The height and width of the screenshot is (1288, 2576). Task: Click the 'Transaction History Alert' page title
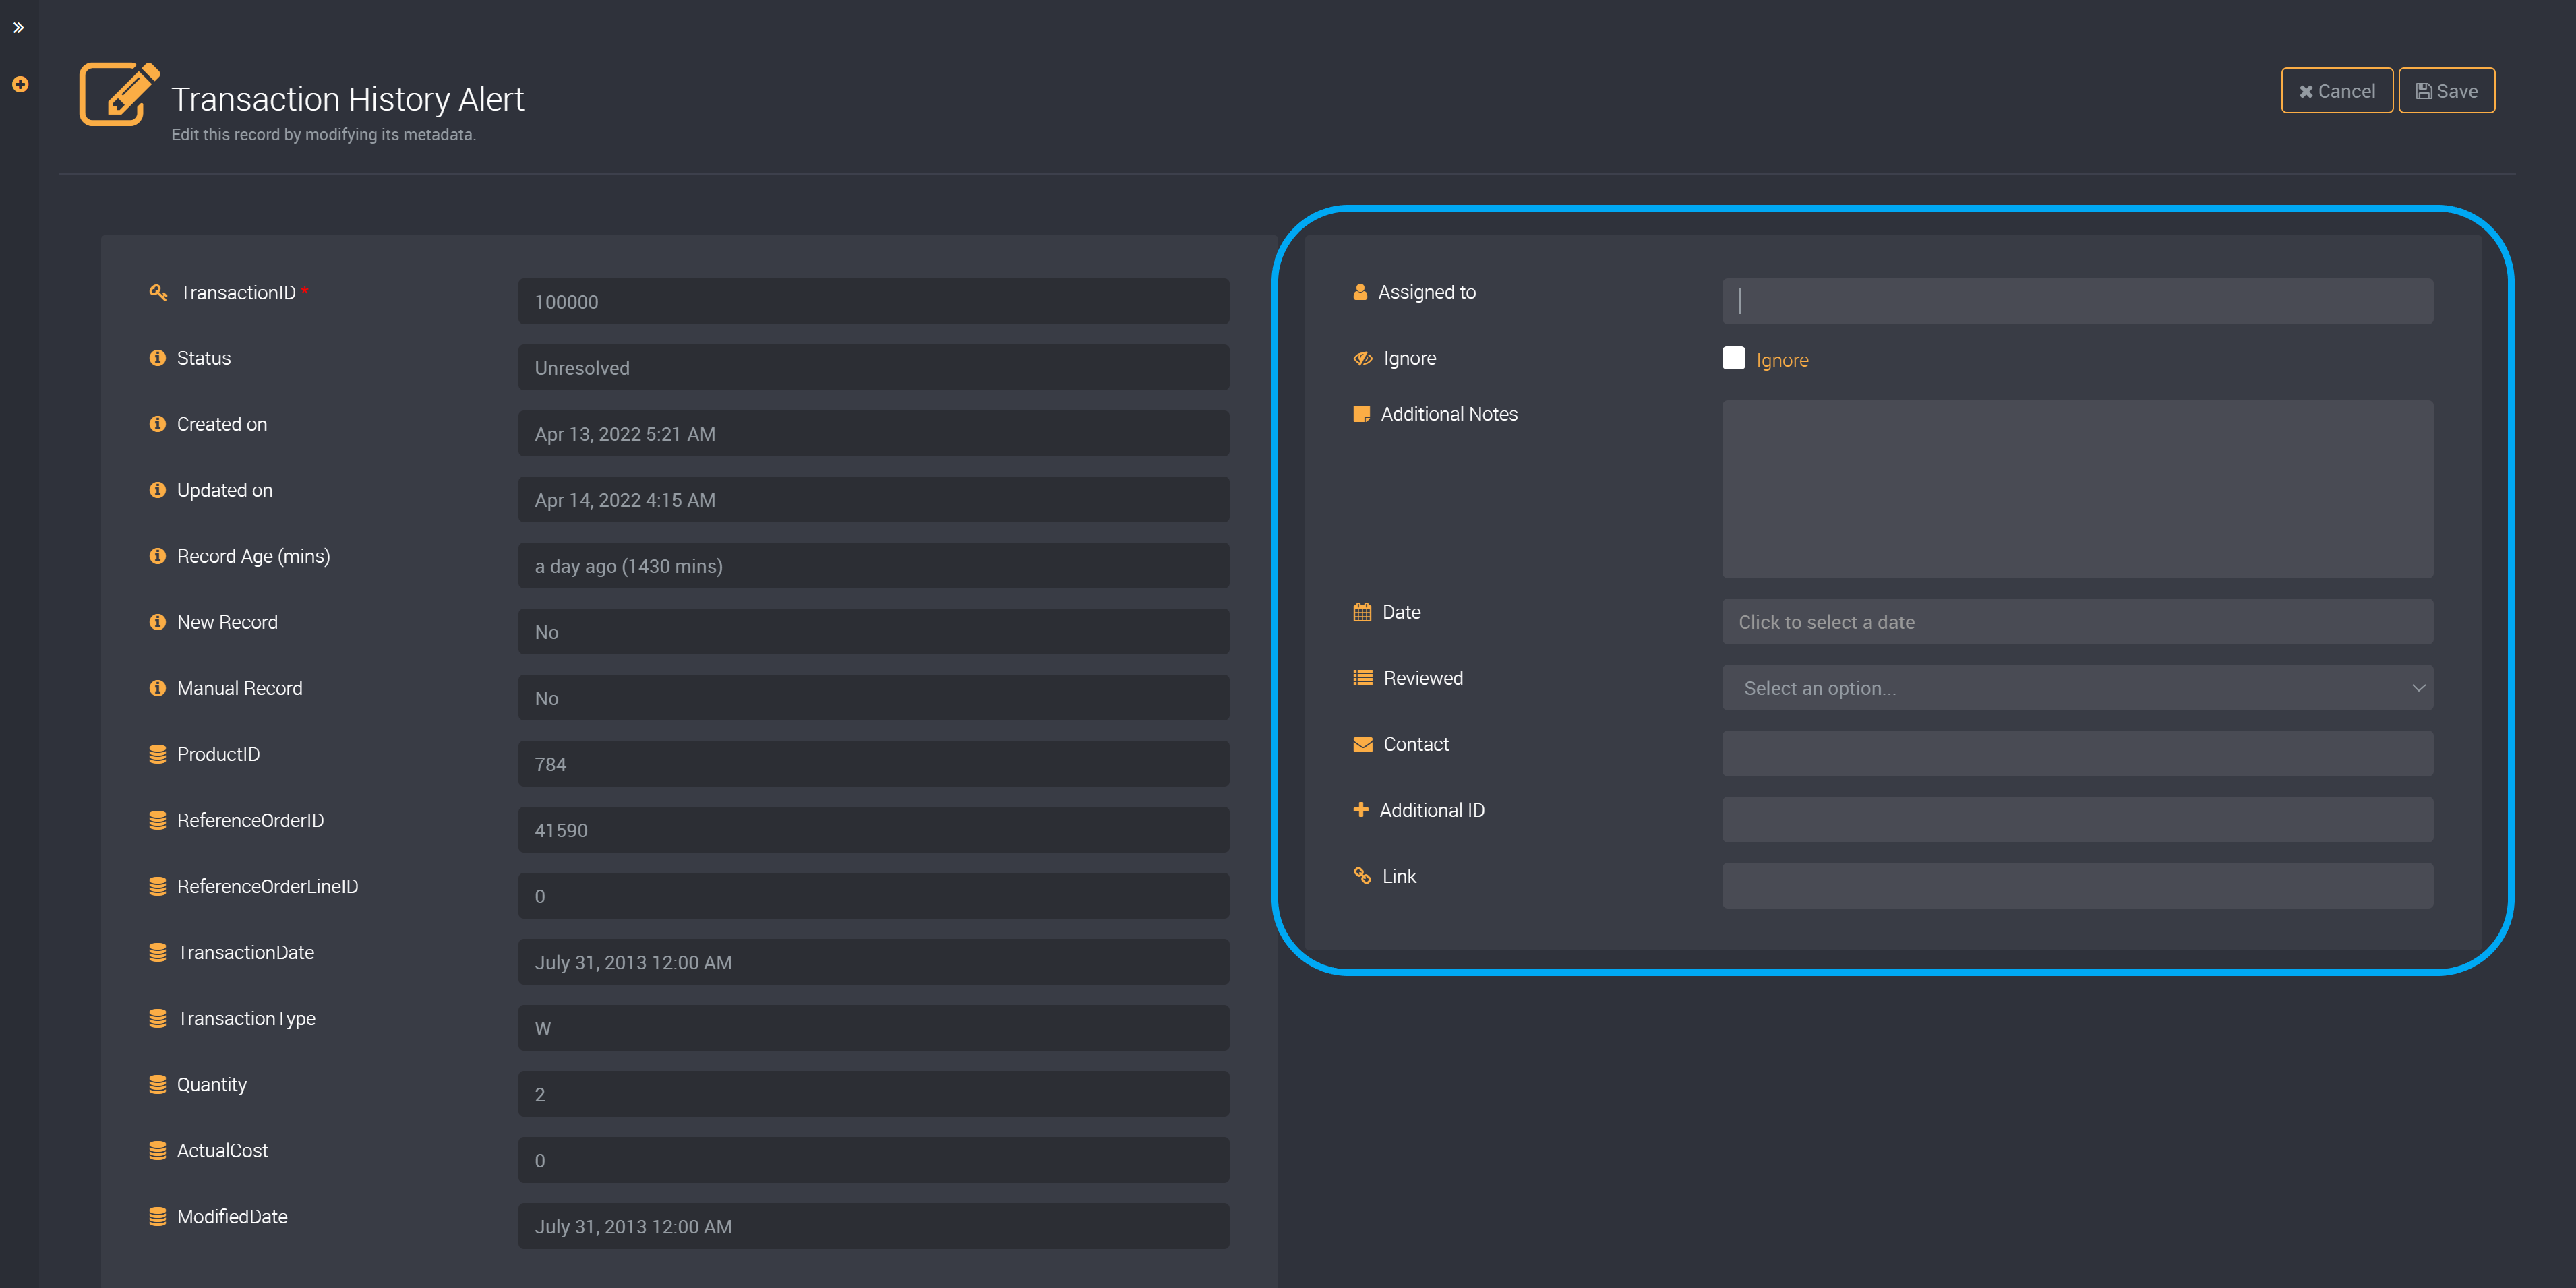tap(347, 99)
